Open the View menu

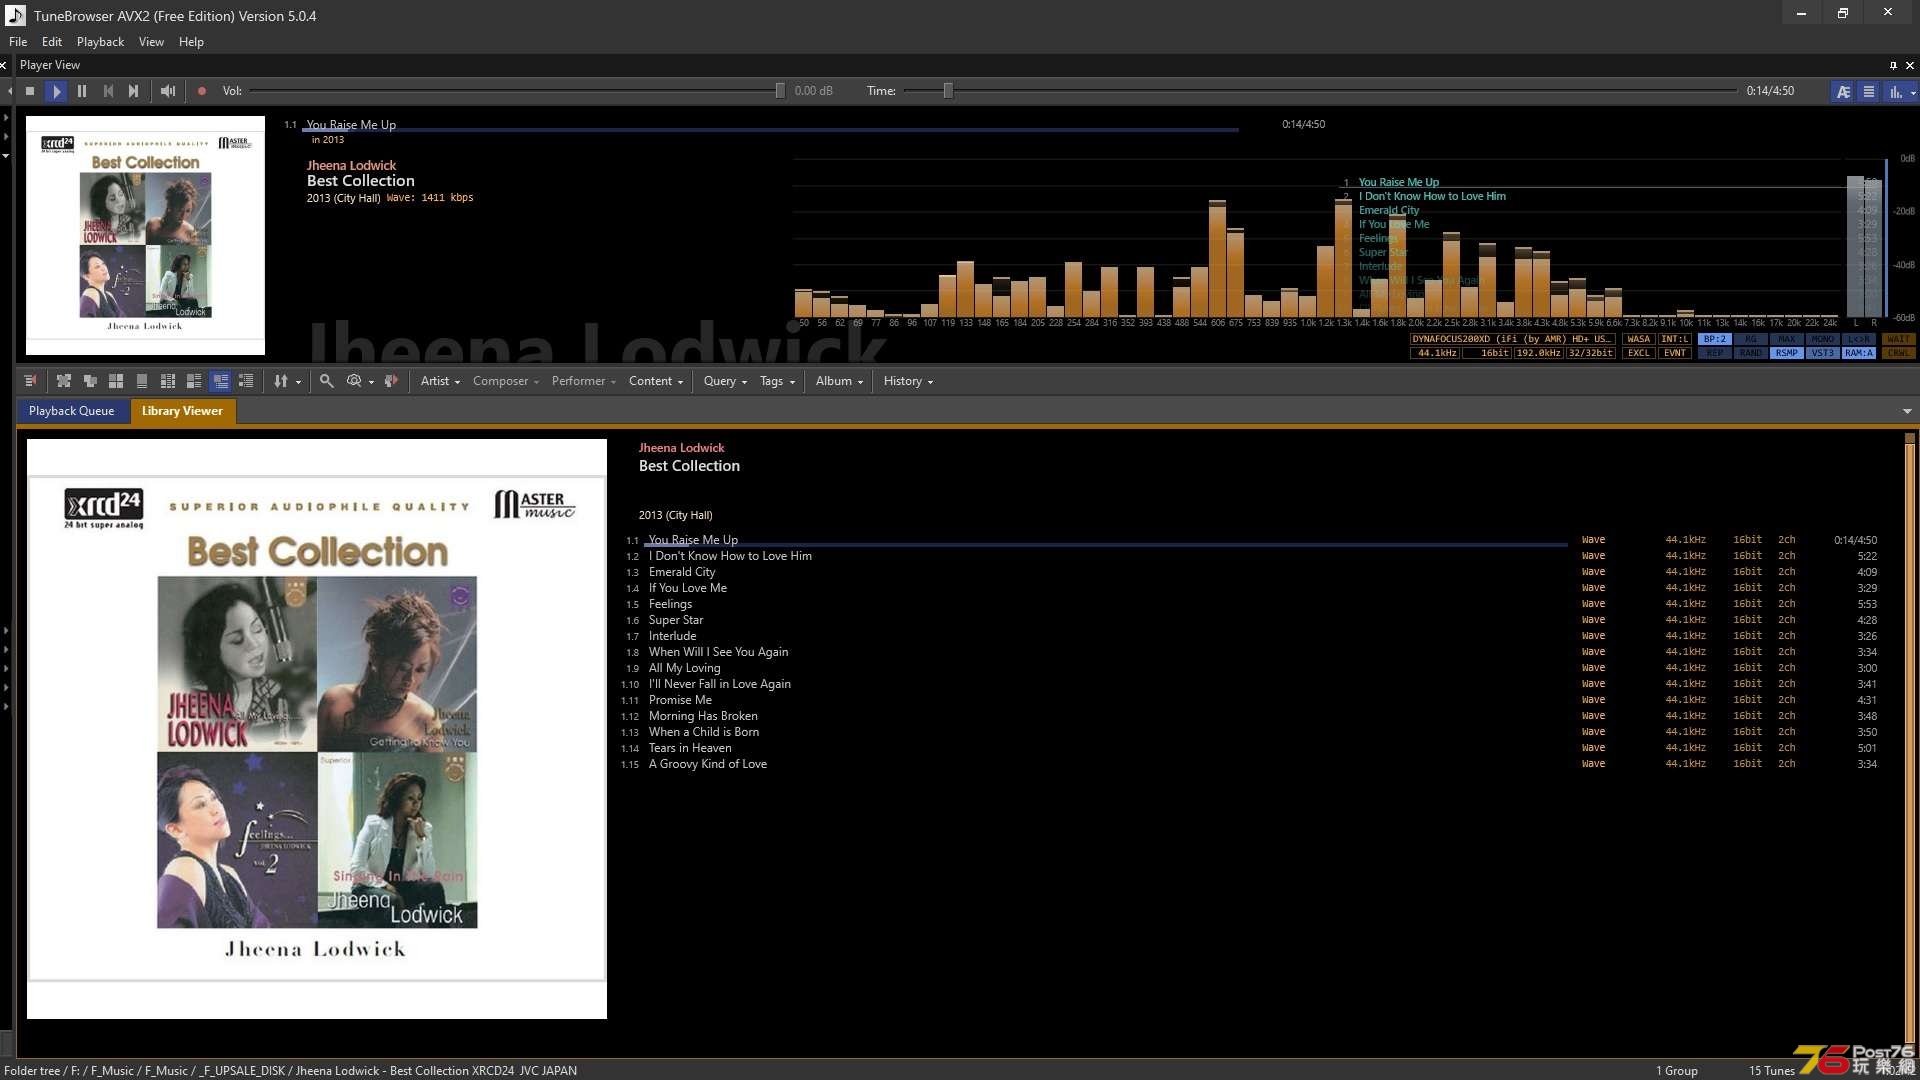pos(151,42)
